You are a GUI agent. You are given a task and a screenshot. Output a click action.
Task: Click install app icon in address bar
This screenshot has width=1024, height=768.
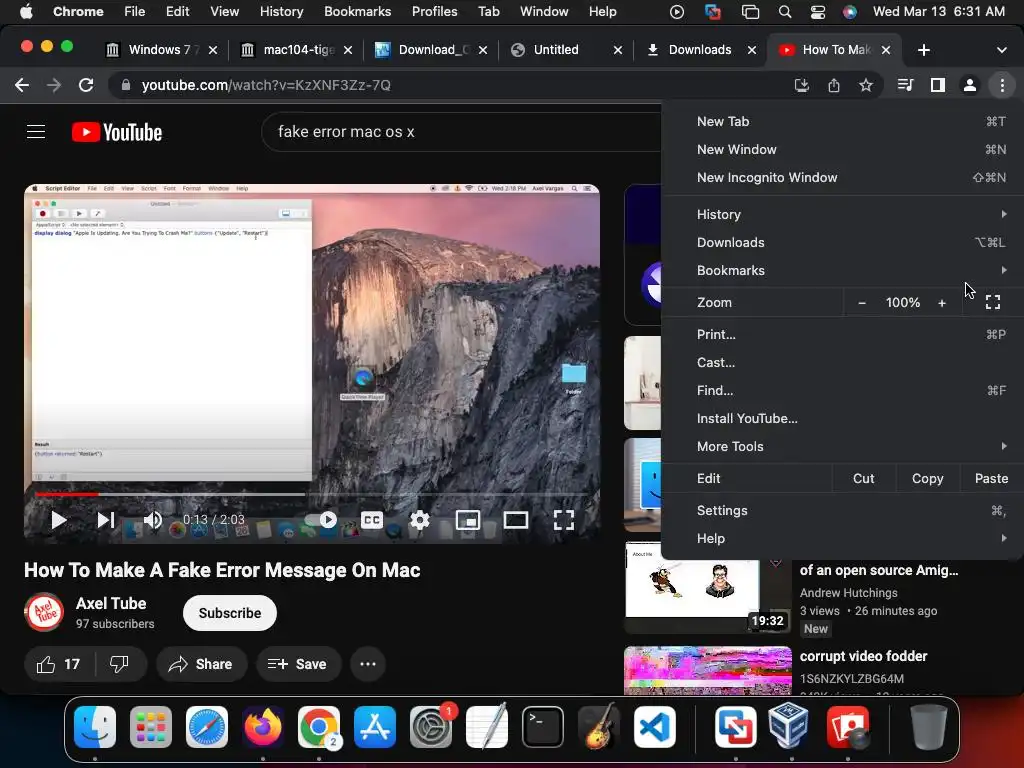(x=802, y=85)
